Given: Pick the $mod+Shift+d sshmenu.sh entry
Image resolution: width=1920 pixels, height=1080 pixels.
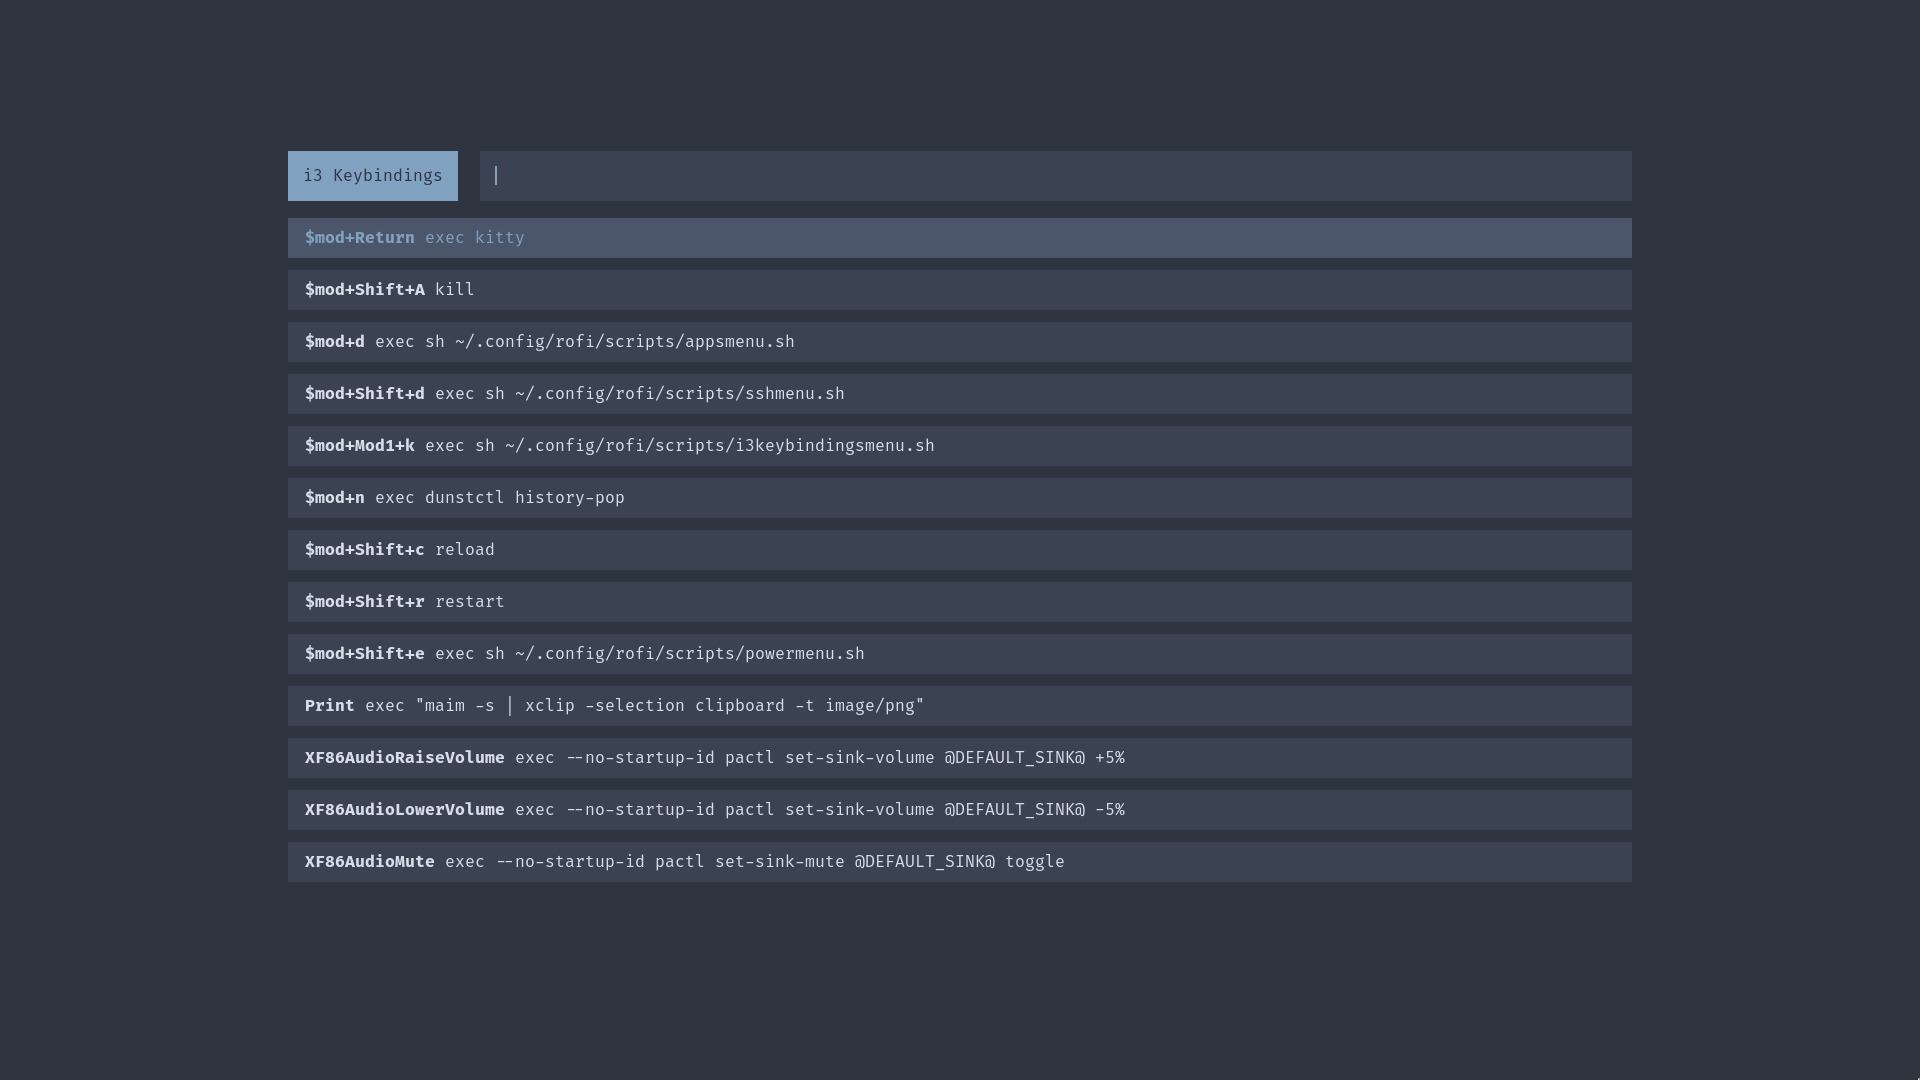Looking at the screenshot, I should pos(958,394).
